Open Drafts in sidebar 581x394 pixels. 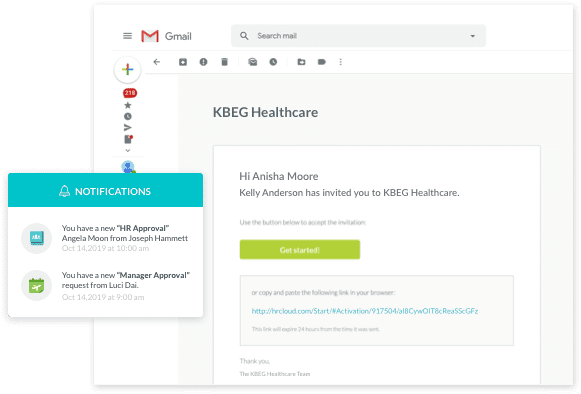tap(128, 139)
